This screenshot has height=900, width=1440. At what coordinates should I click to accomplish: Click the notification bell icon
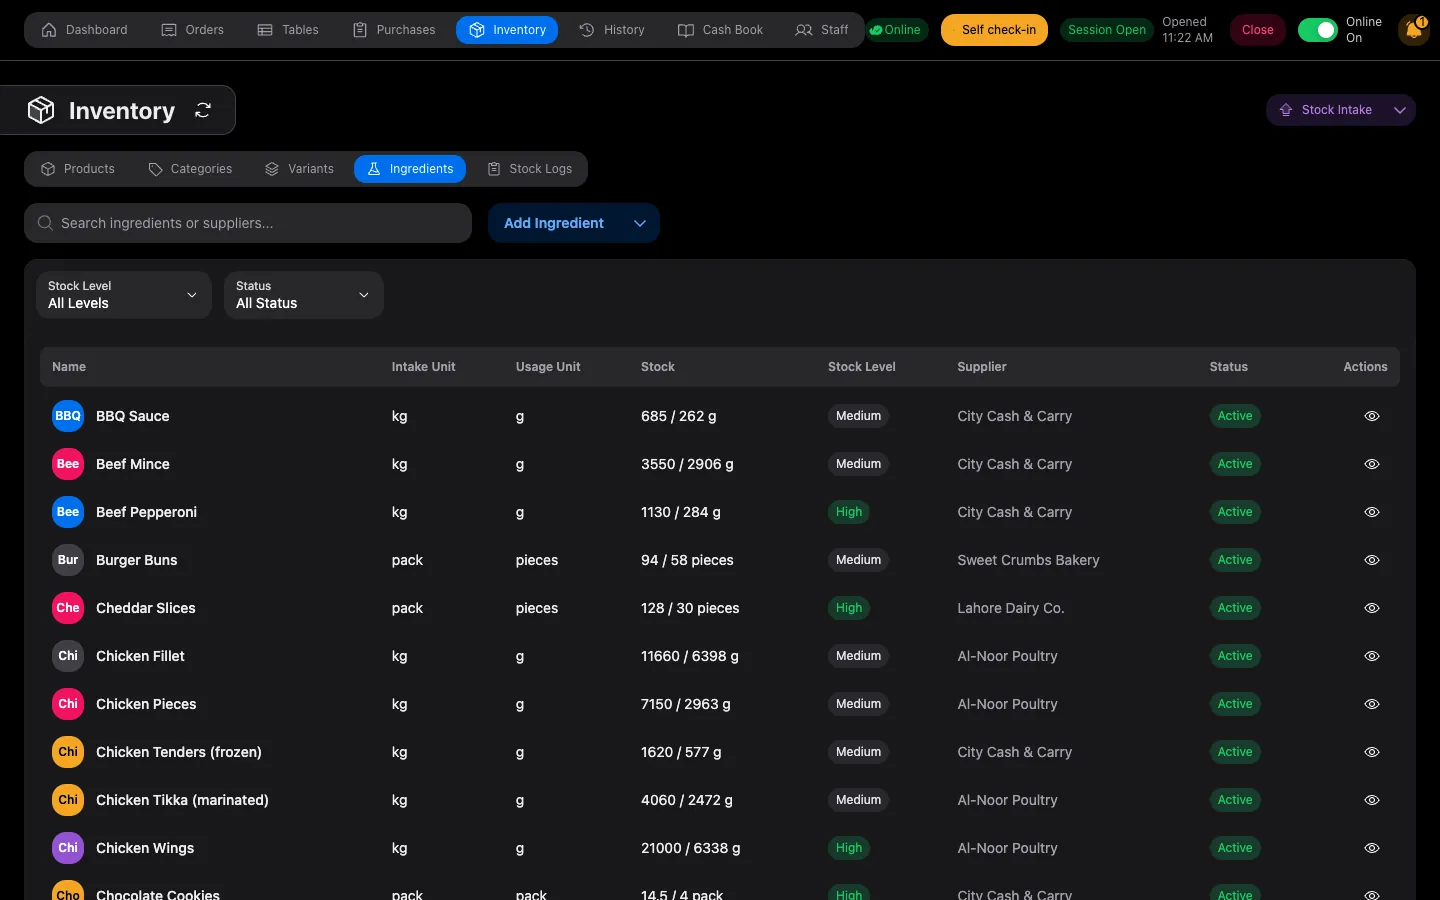click(1414, 30)
